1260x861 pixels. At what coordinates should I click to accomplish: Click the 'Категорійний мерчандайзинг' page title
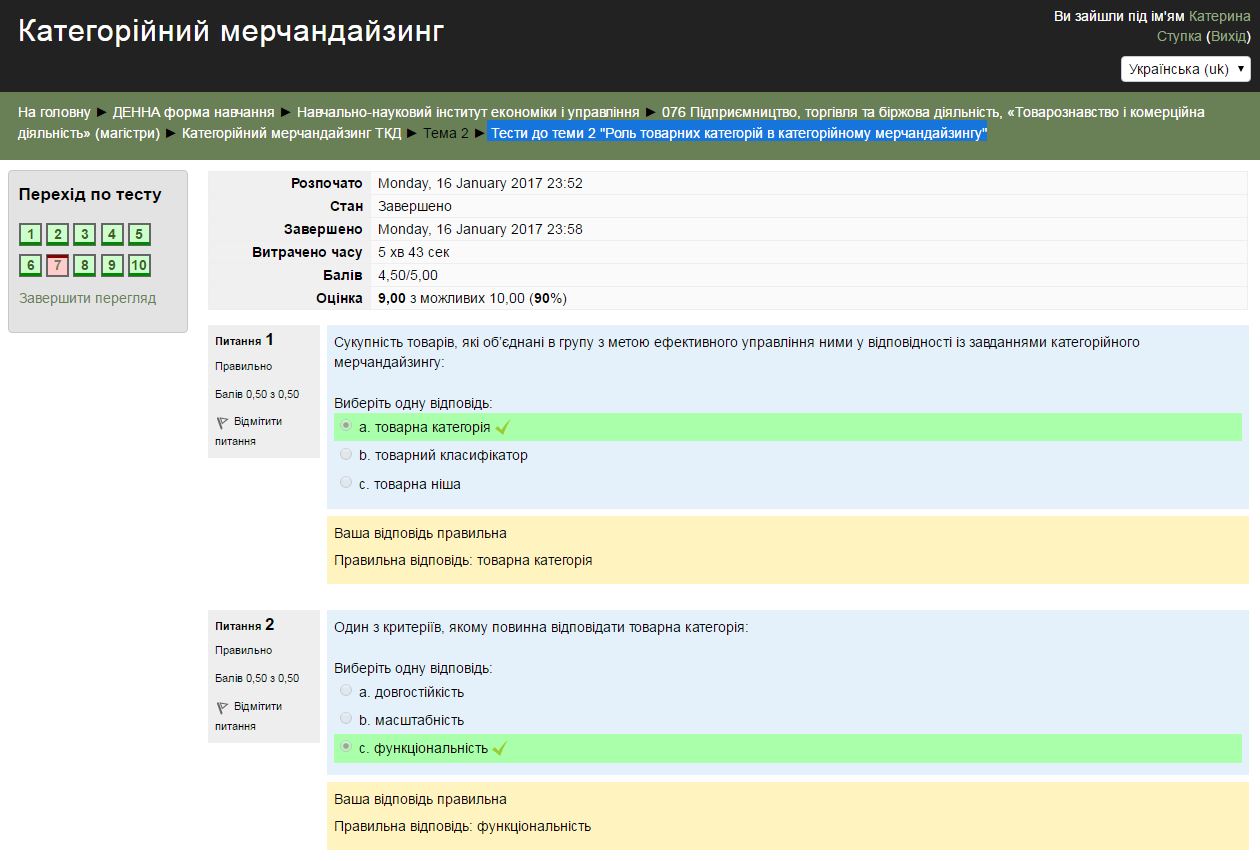(231, 32)
